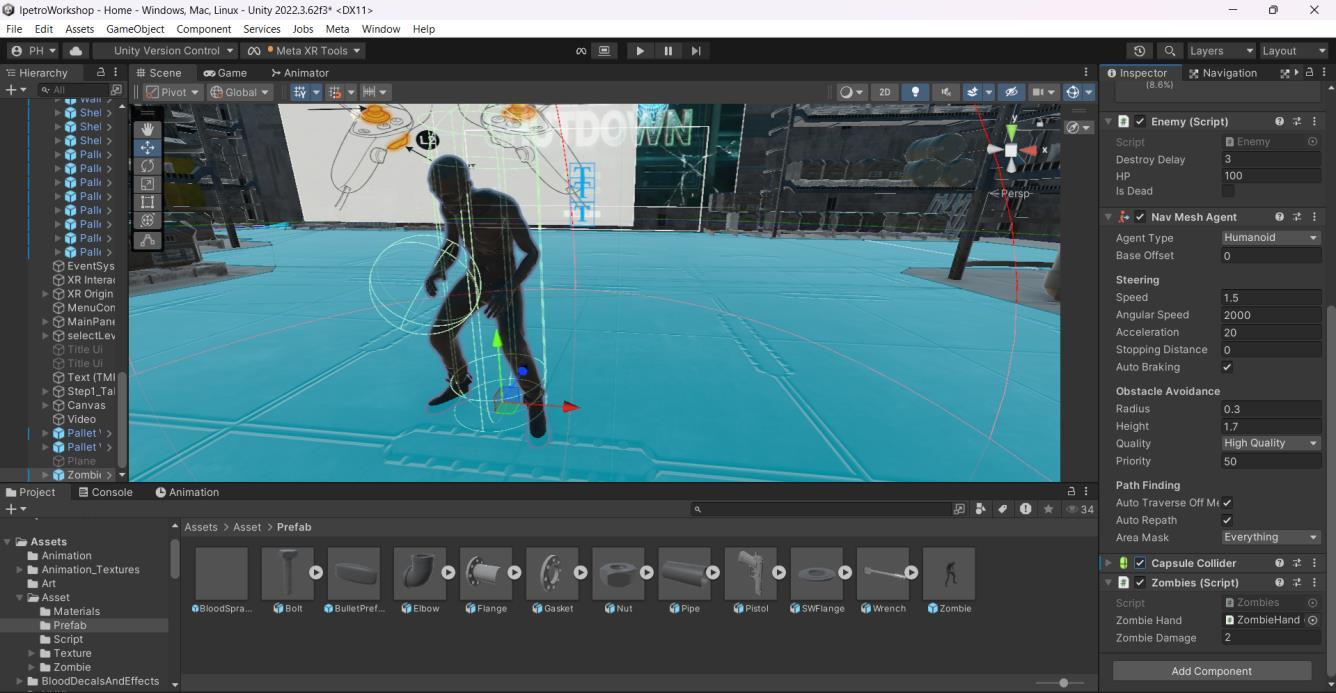Open ZombieHand object picker icon
The width and height of the screenshot is (1336, 693).
coord(1313,620)
